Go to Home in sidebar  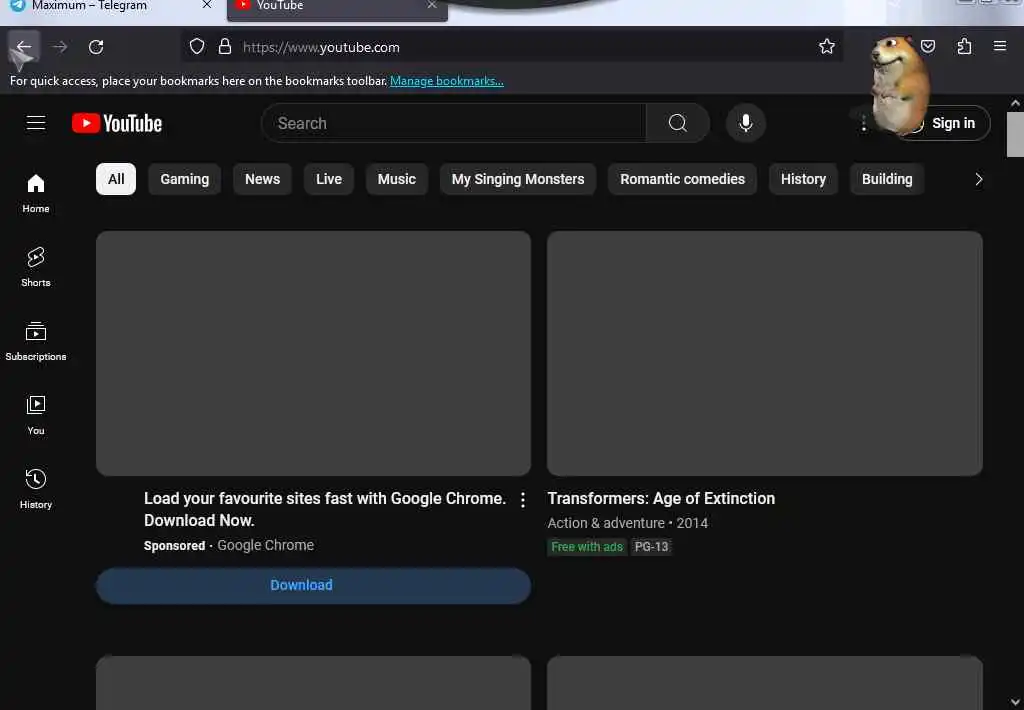click(36, 193)
